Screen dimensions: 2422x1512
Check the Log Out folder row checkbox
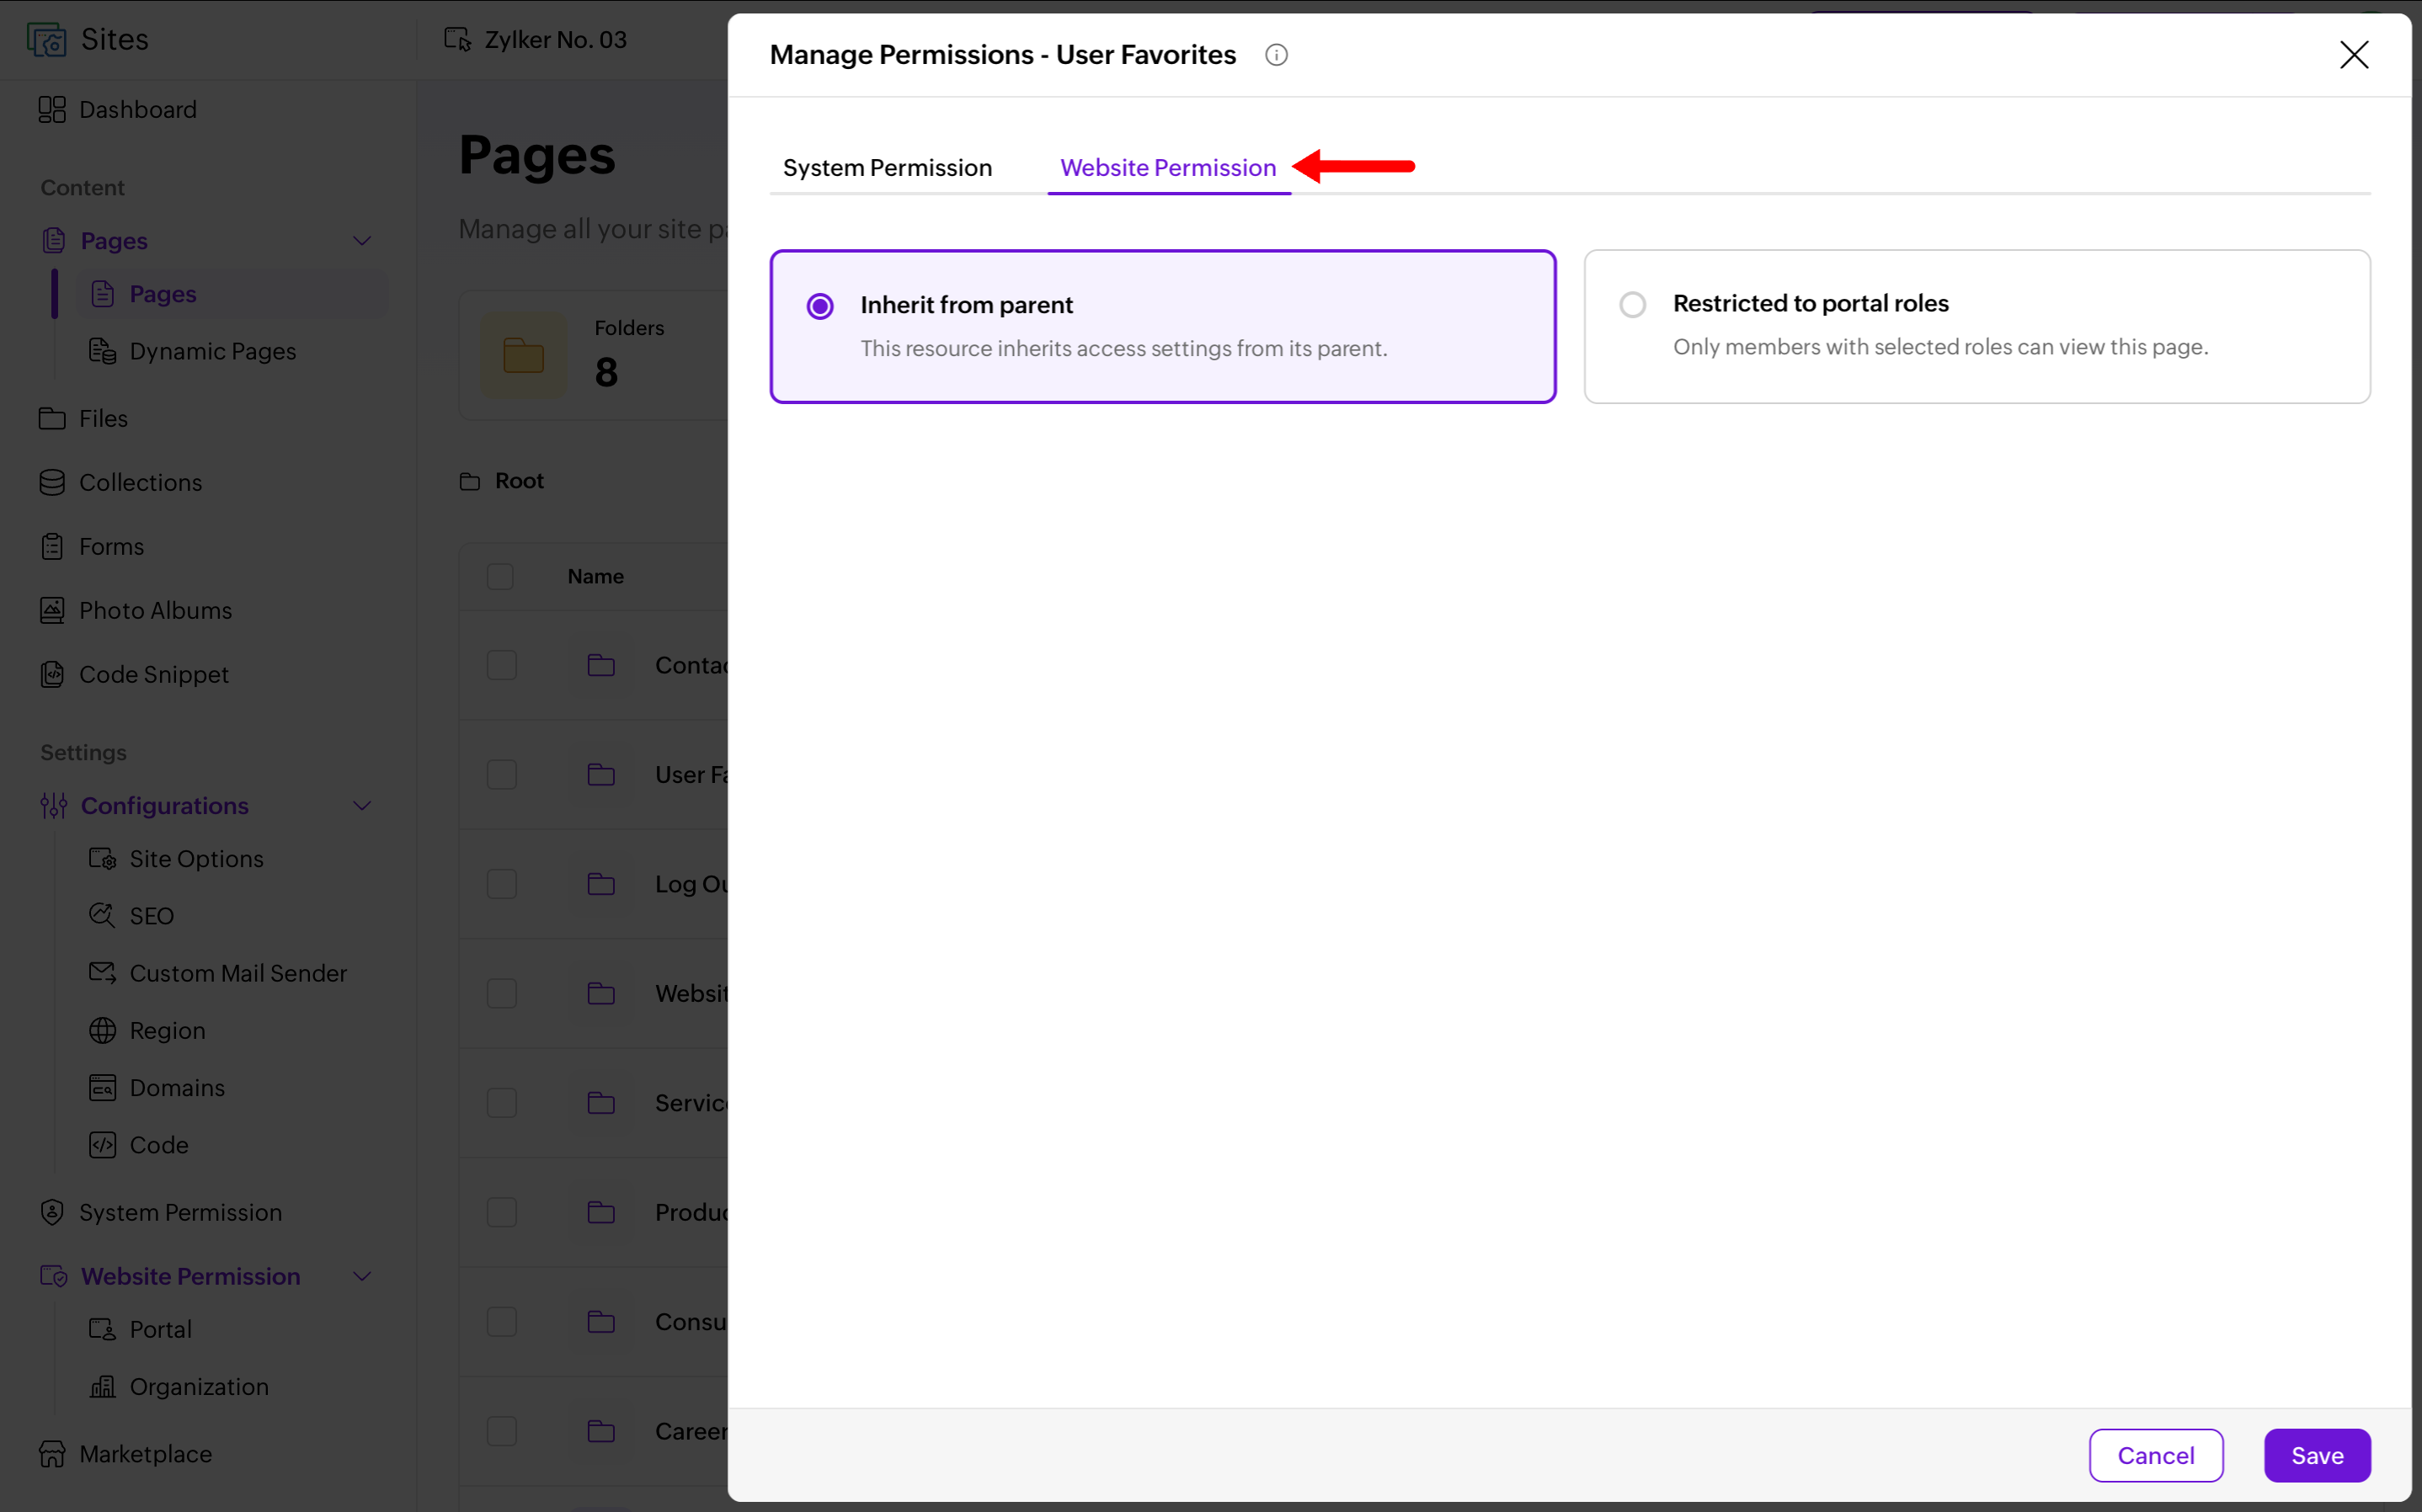click(501, 884)
